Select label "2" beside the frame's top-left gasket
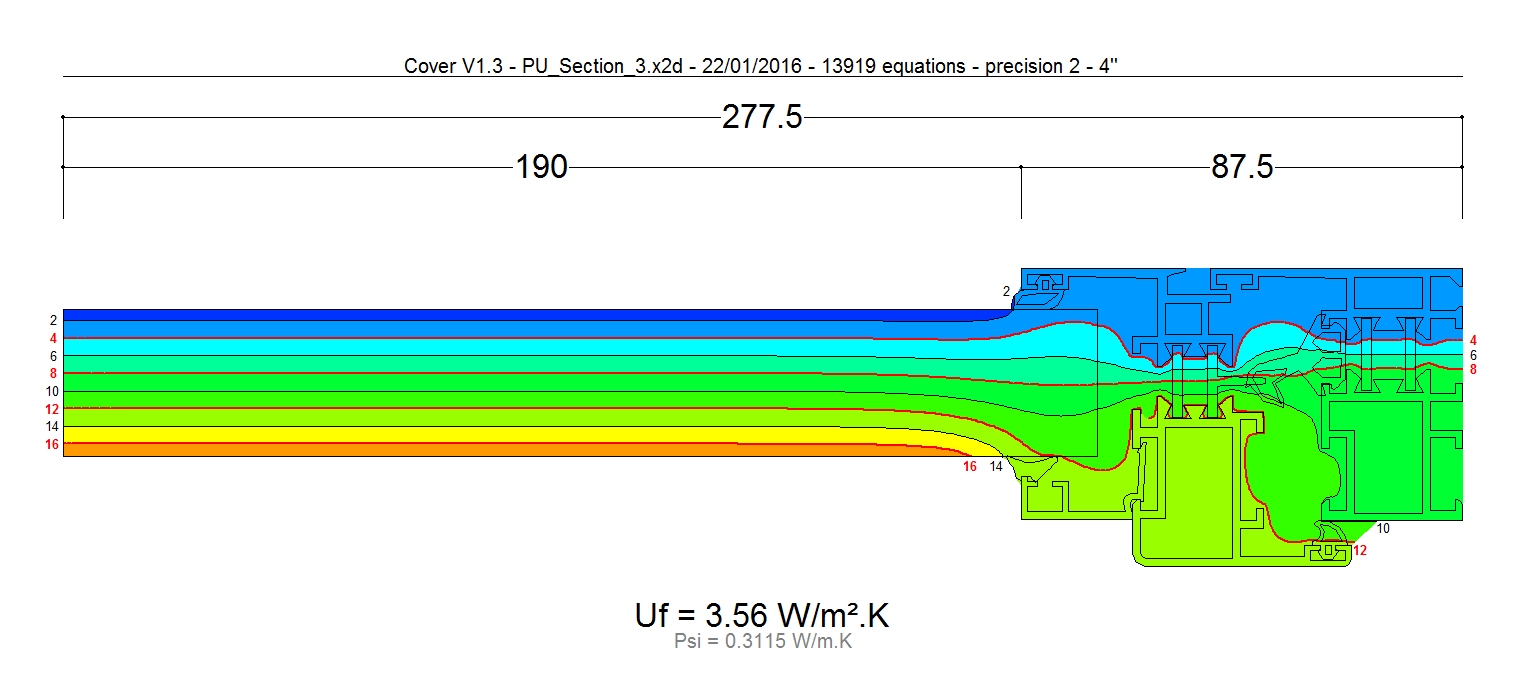Viewport: 1526px width, 698px height. click(x=1007, y=292)
